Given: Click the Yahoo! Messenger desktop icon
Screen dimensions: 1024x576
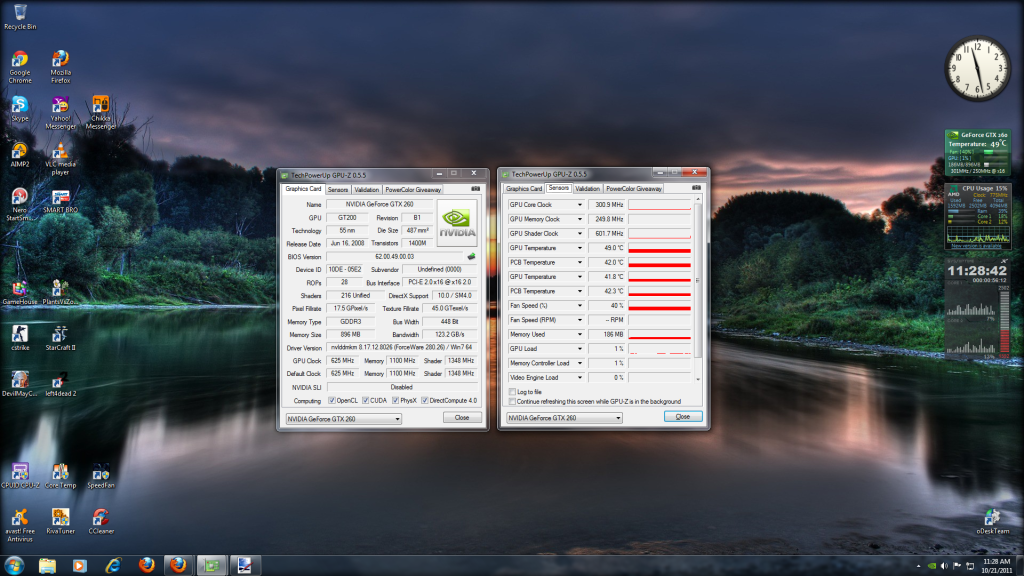Looking at the screenshot, I should (60, 113).
